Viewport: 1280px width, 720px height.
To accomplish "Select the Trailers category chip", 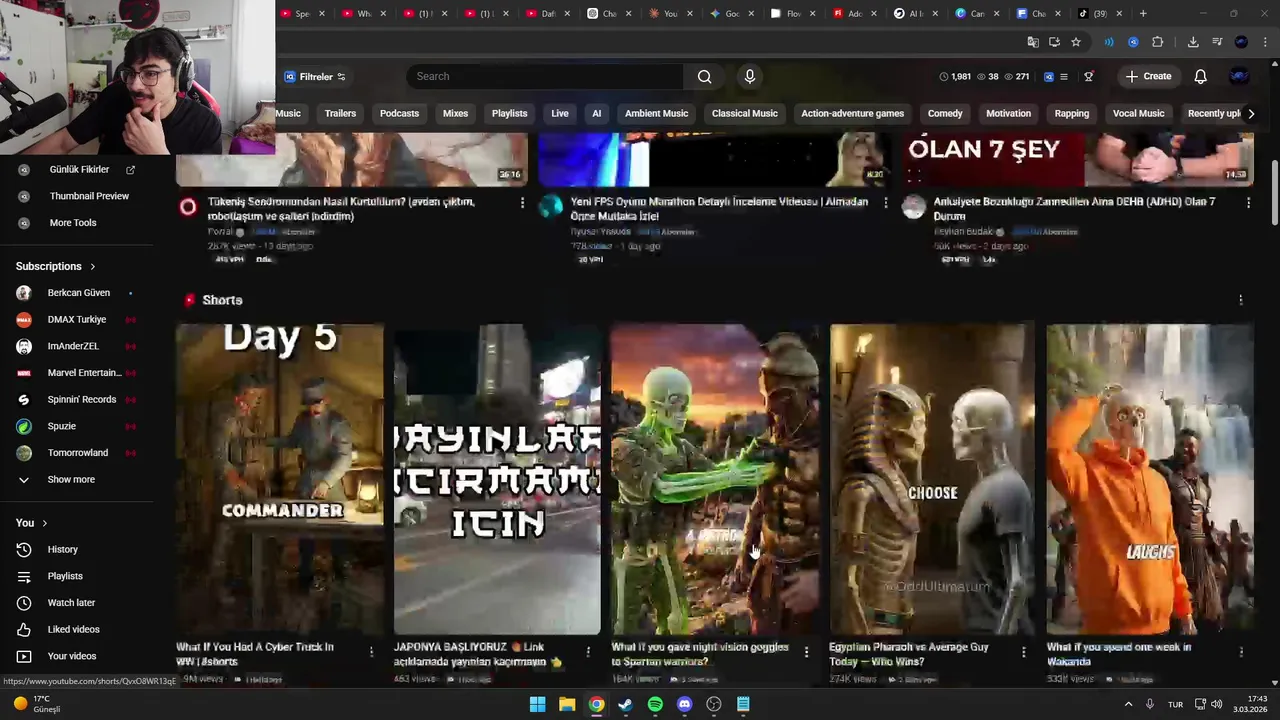I will (x=340, y=113).
